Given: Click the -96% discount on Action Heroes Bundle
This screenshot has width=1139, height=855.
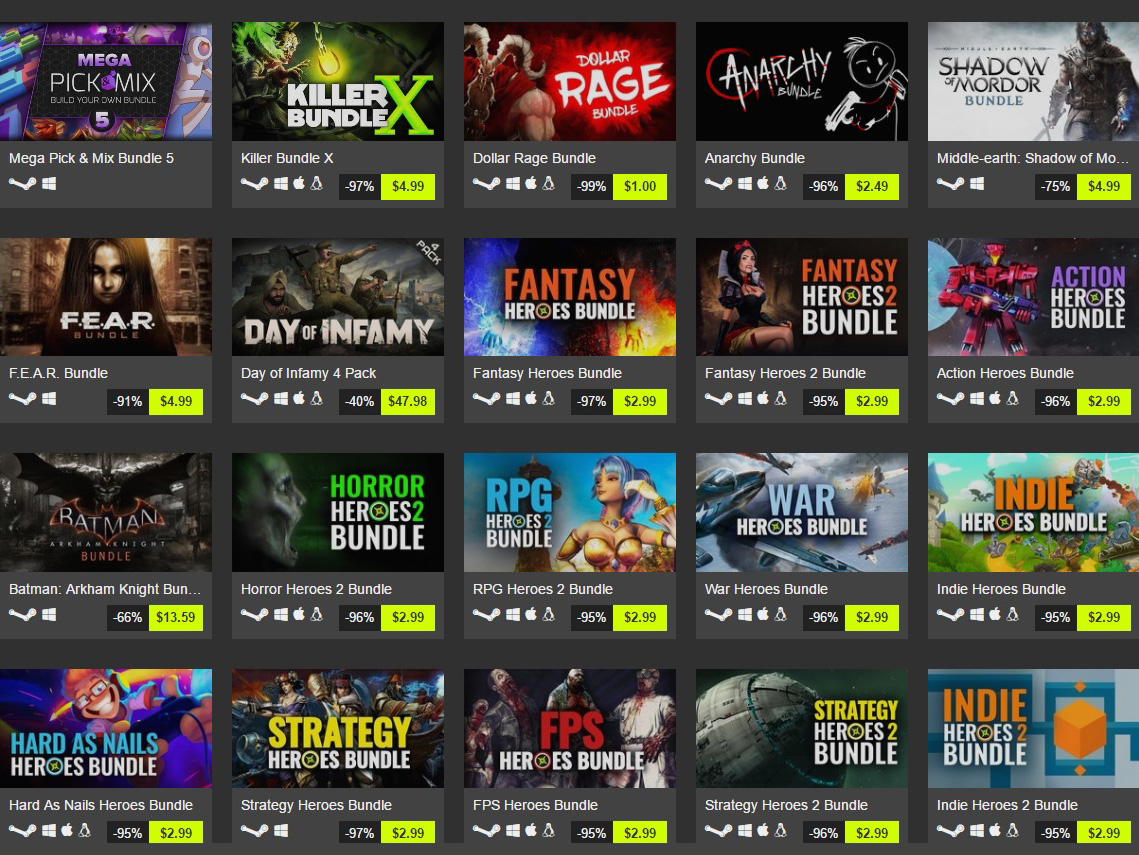Looking at the screenshot, I should point(1055,401).
